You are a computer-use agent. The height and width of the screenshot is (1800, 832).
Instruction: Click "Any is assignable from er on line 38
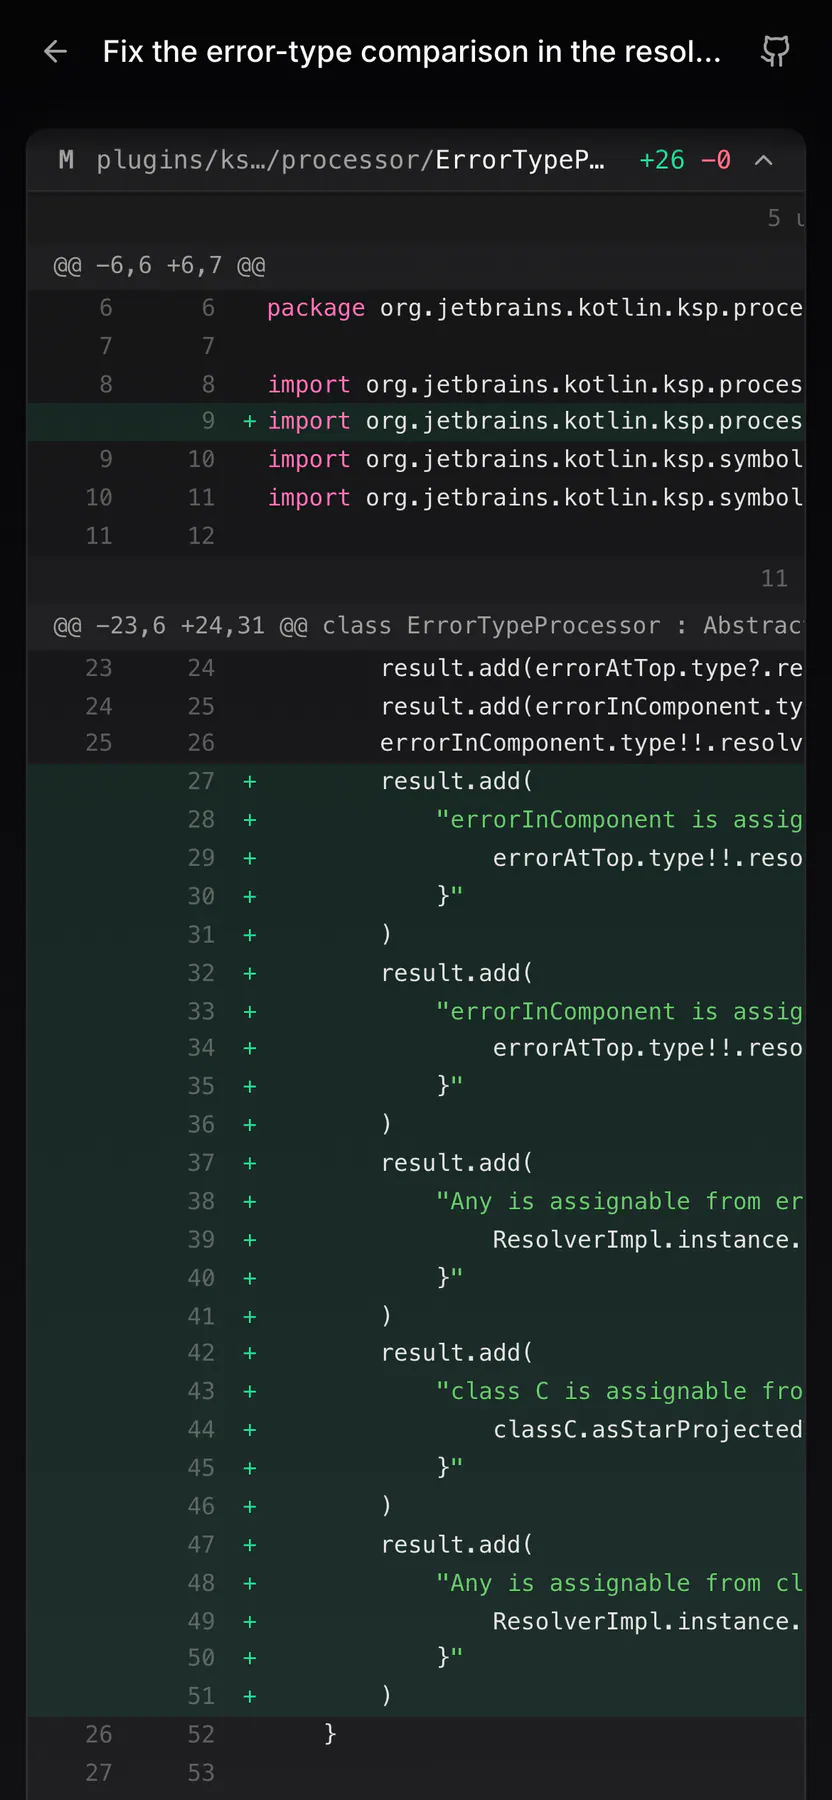[619, 1201]
